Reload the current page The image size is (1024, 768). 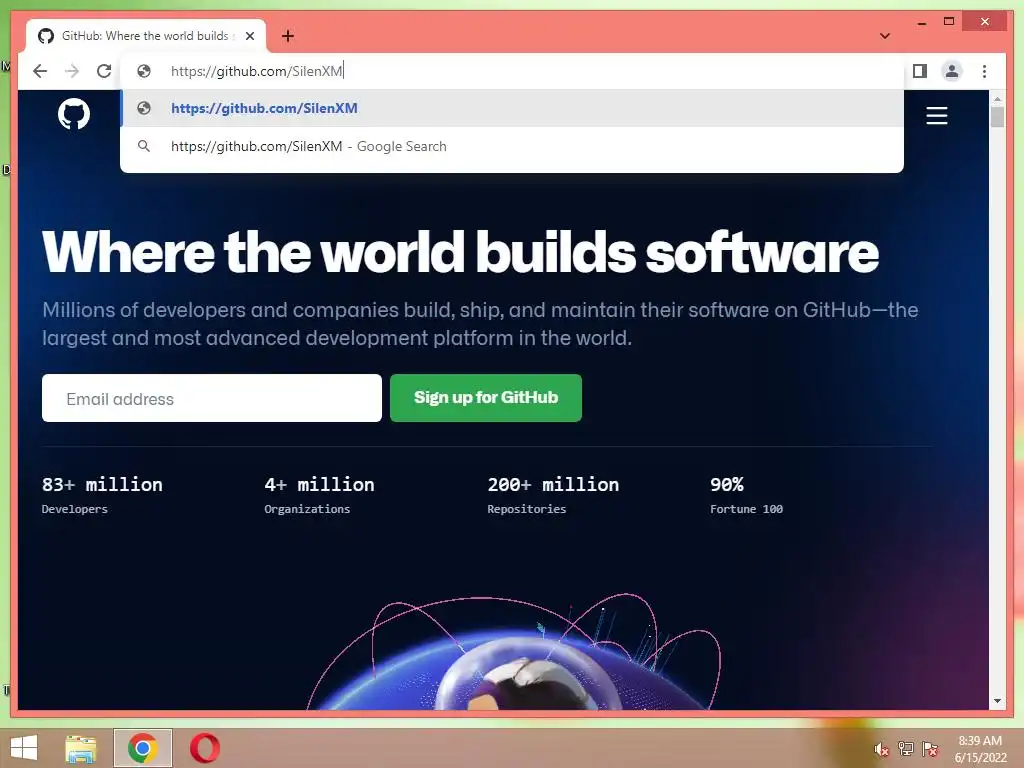click(104, 71)
